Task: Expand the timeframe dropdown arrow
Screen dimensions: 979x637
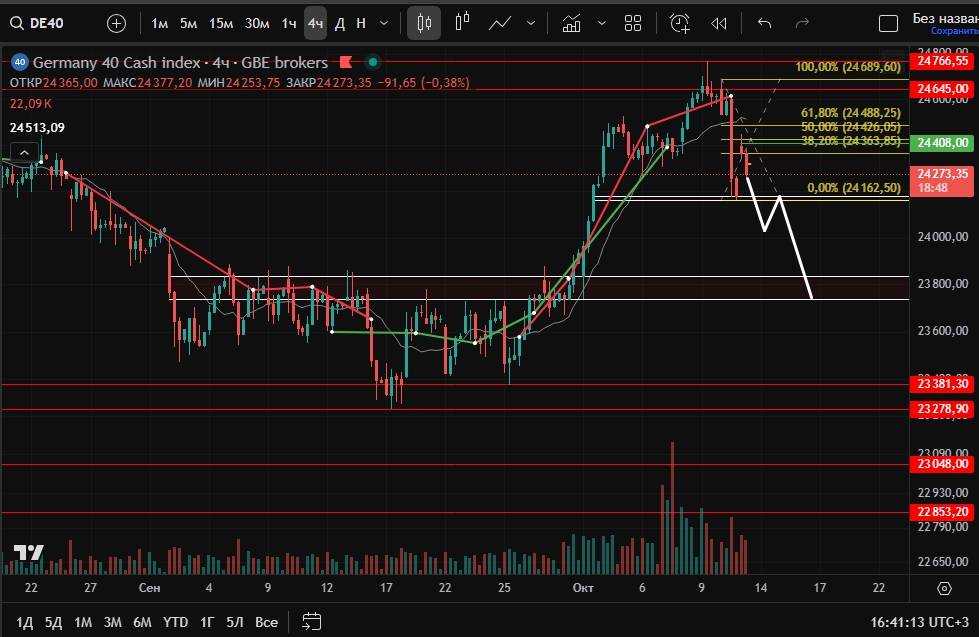Action: 386,23
